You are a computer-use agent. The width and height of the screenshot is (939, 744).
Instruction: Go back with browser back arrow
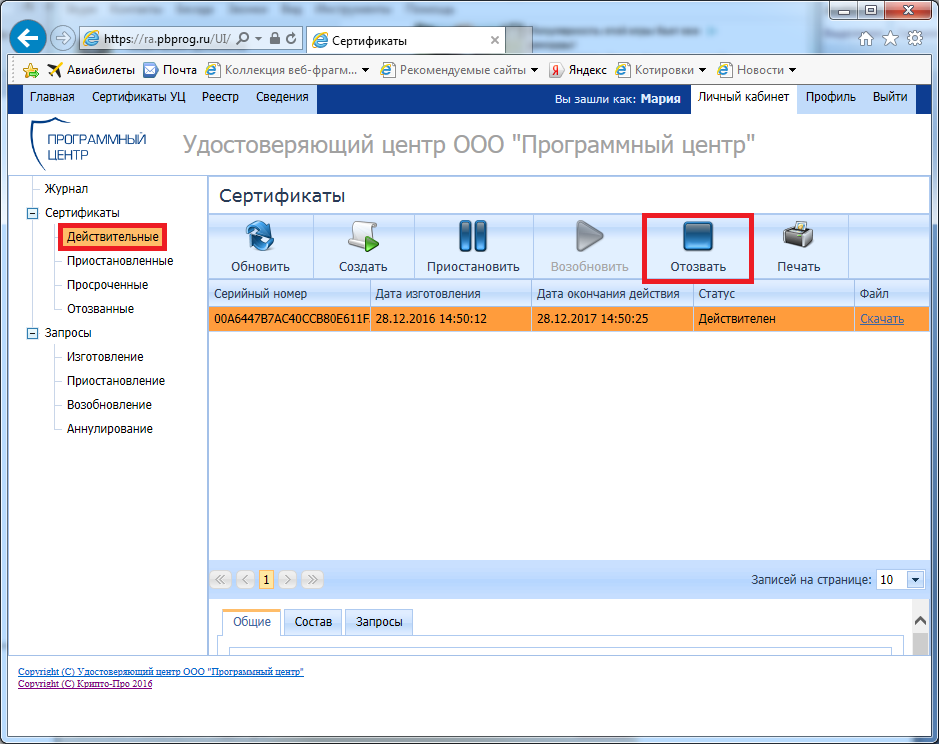[x=28, y=38]
